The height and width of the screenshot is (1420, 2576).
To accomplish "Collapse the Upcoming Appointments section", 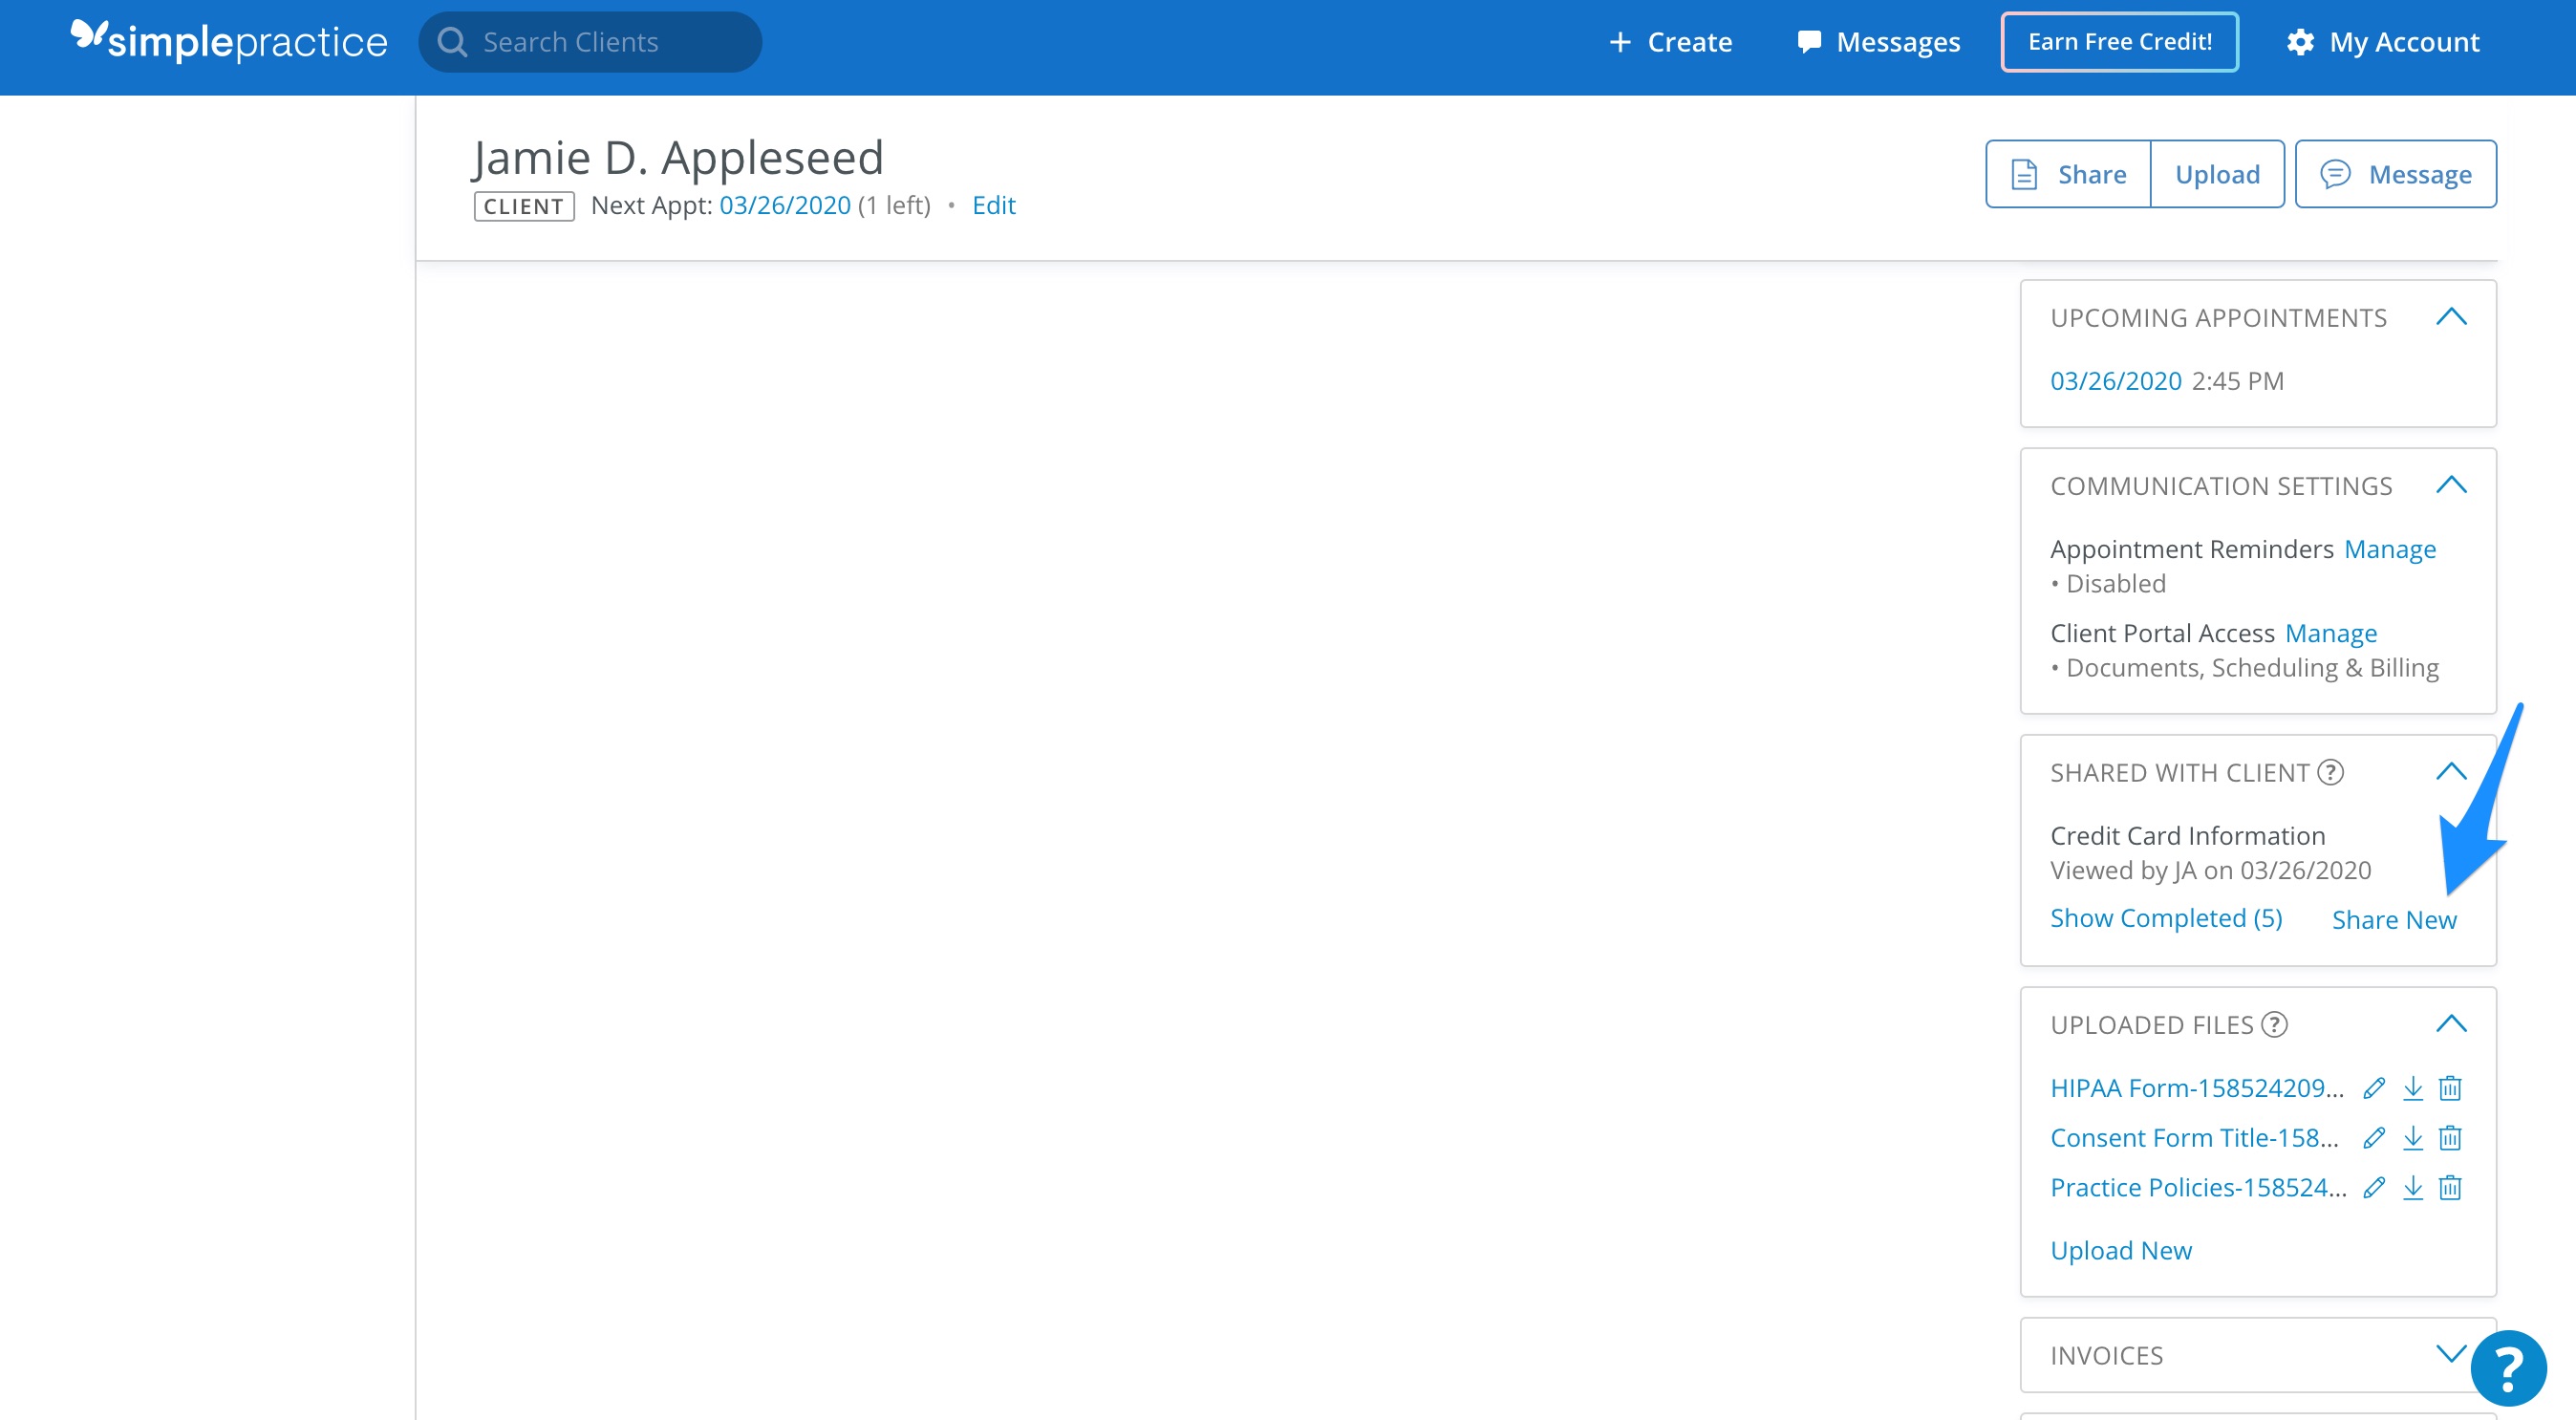I will (x=2450, y=318).
